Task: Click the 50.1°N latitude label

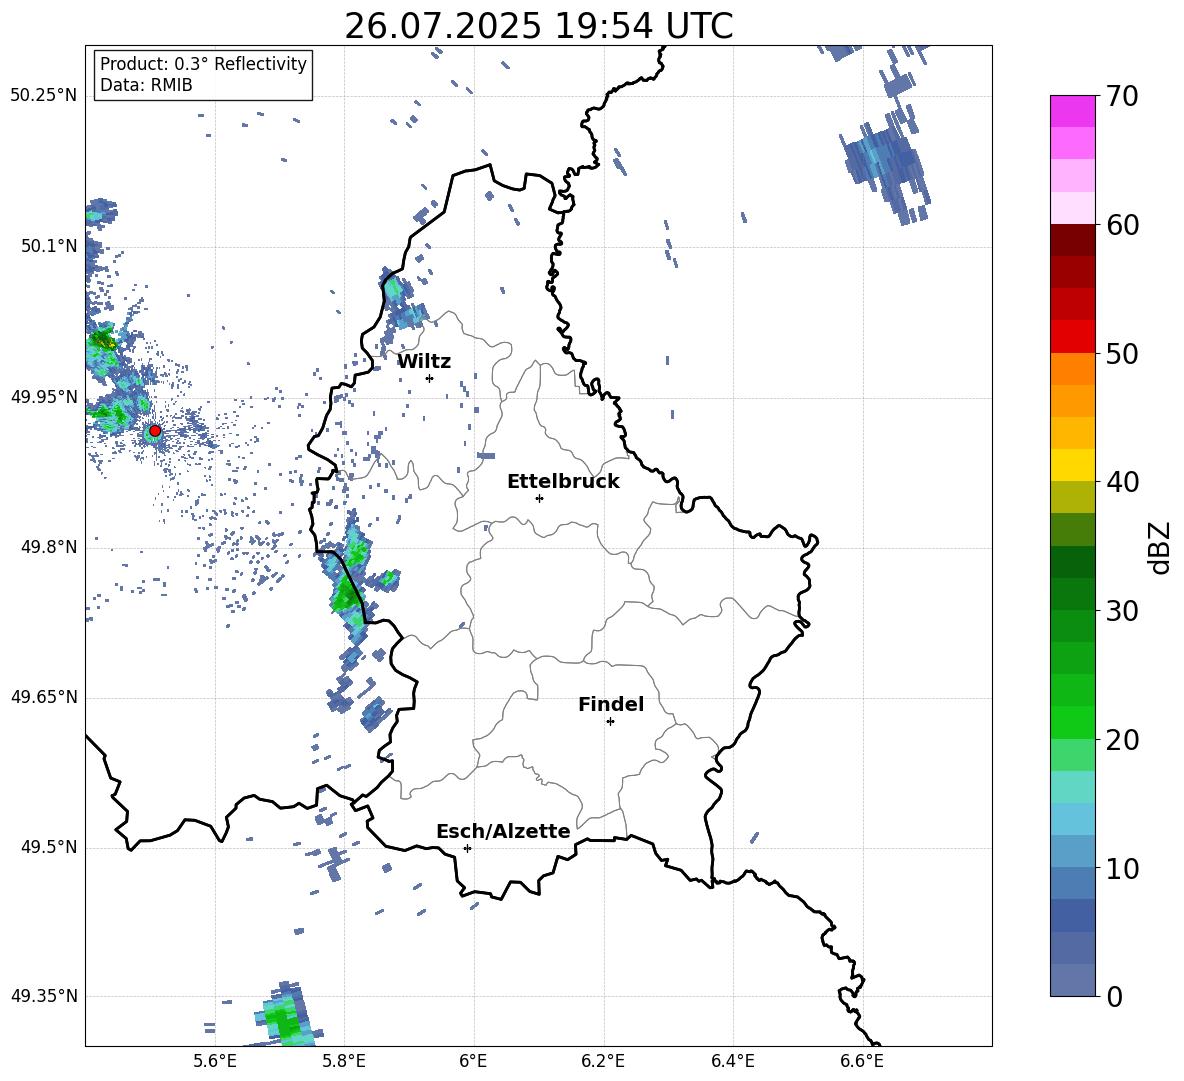Action: 49,246
